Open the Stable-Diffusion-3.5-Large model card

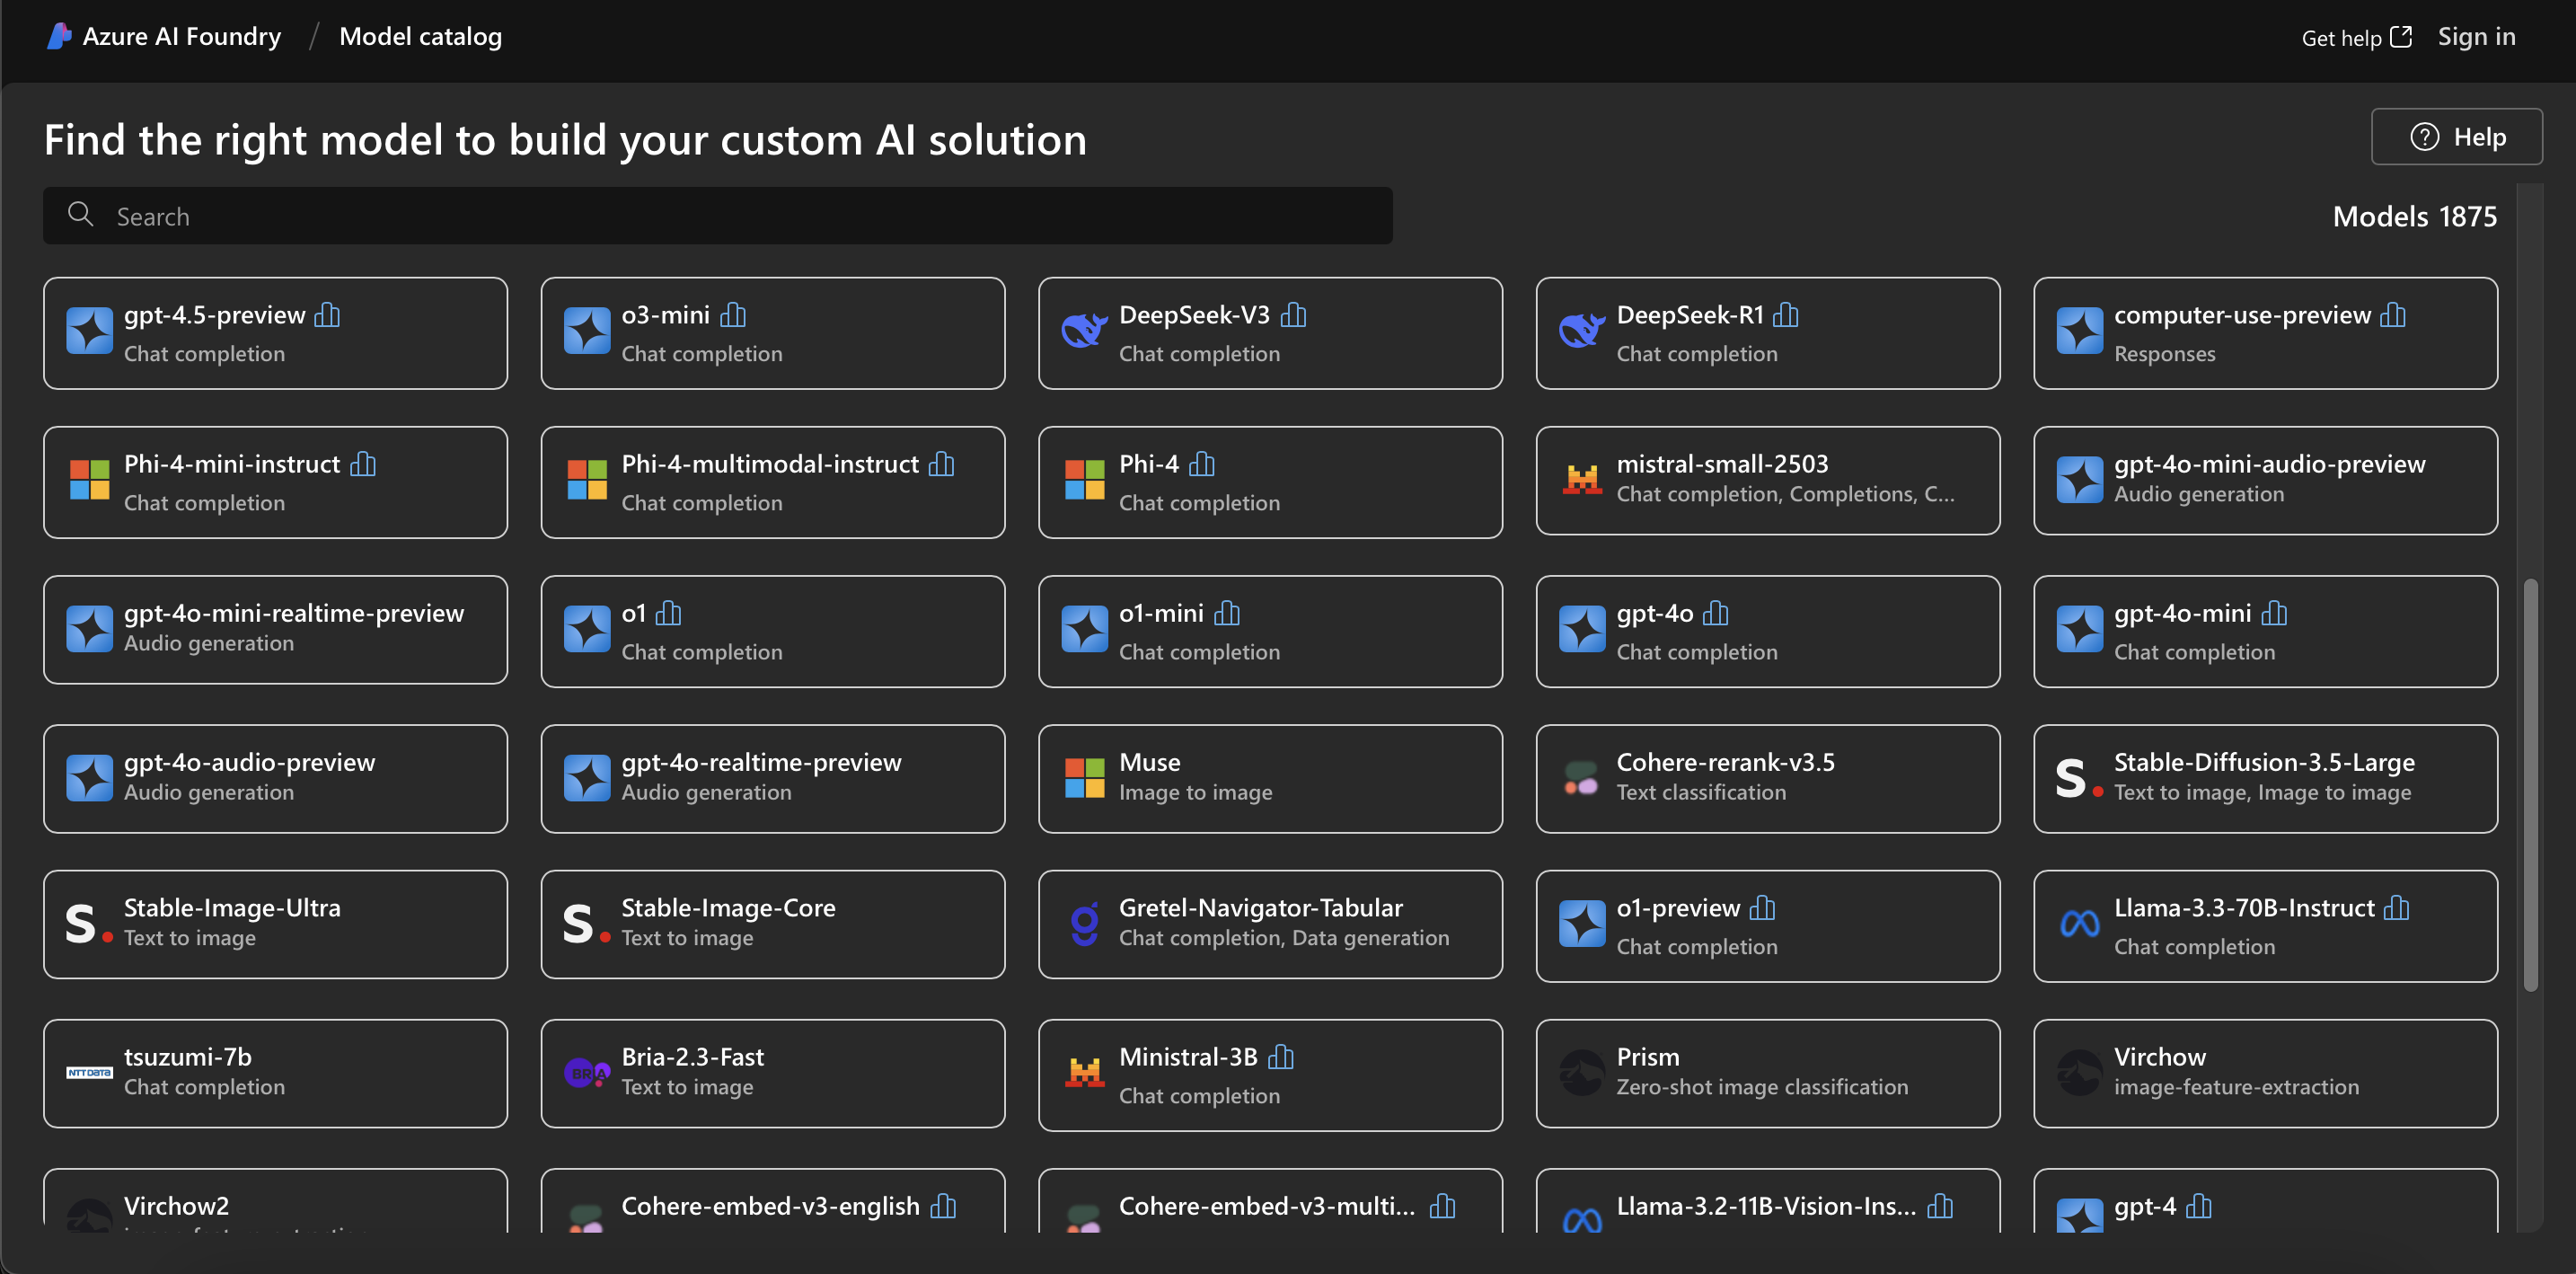pyautogui.click(x=2264, y=778)
